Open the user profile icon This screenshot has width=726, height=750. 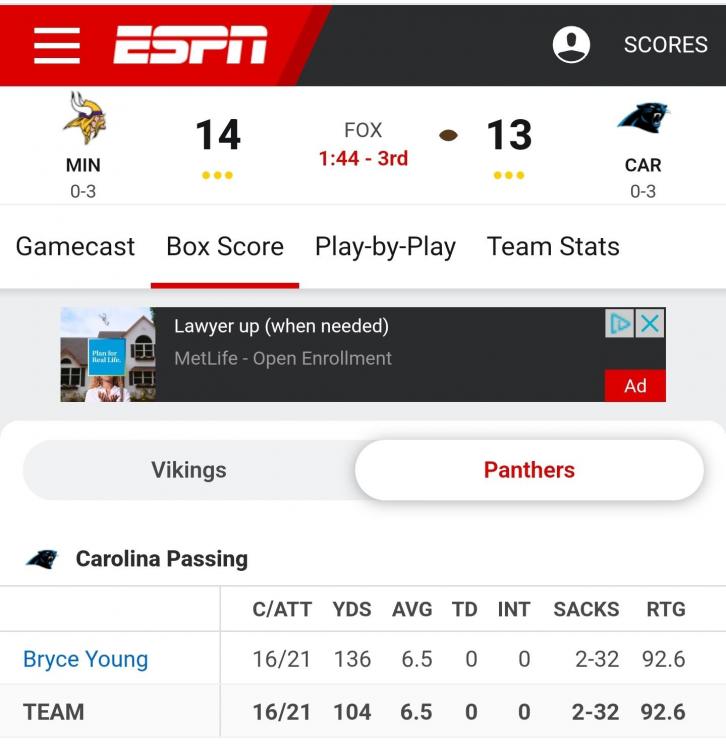click(571, 45)
